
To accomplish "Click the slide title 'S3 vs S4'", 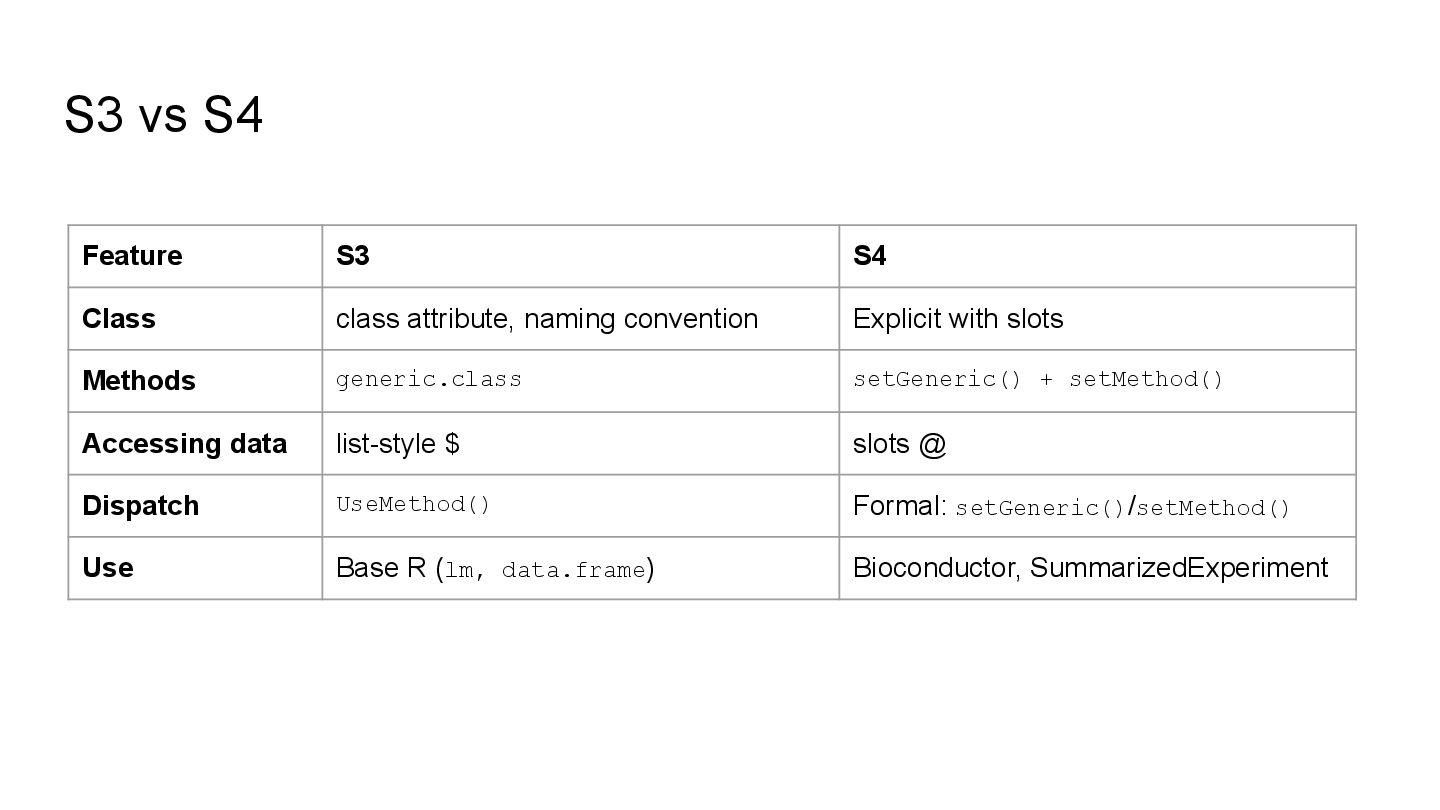I will [x=163, y=114].
